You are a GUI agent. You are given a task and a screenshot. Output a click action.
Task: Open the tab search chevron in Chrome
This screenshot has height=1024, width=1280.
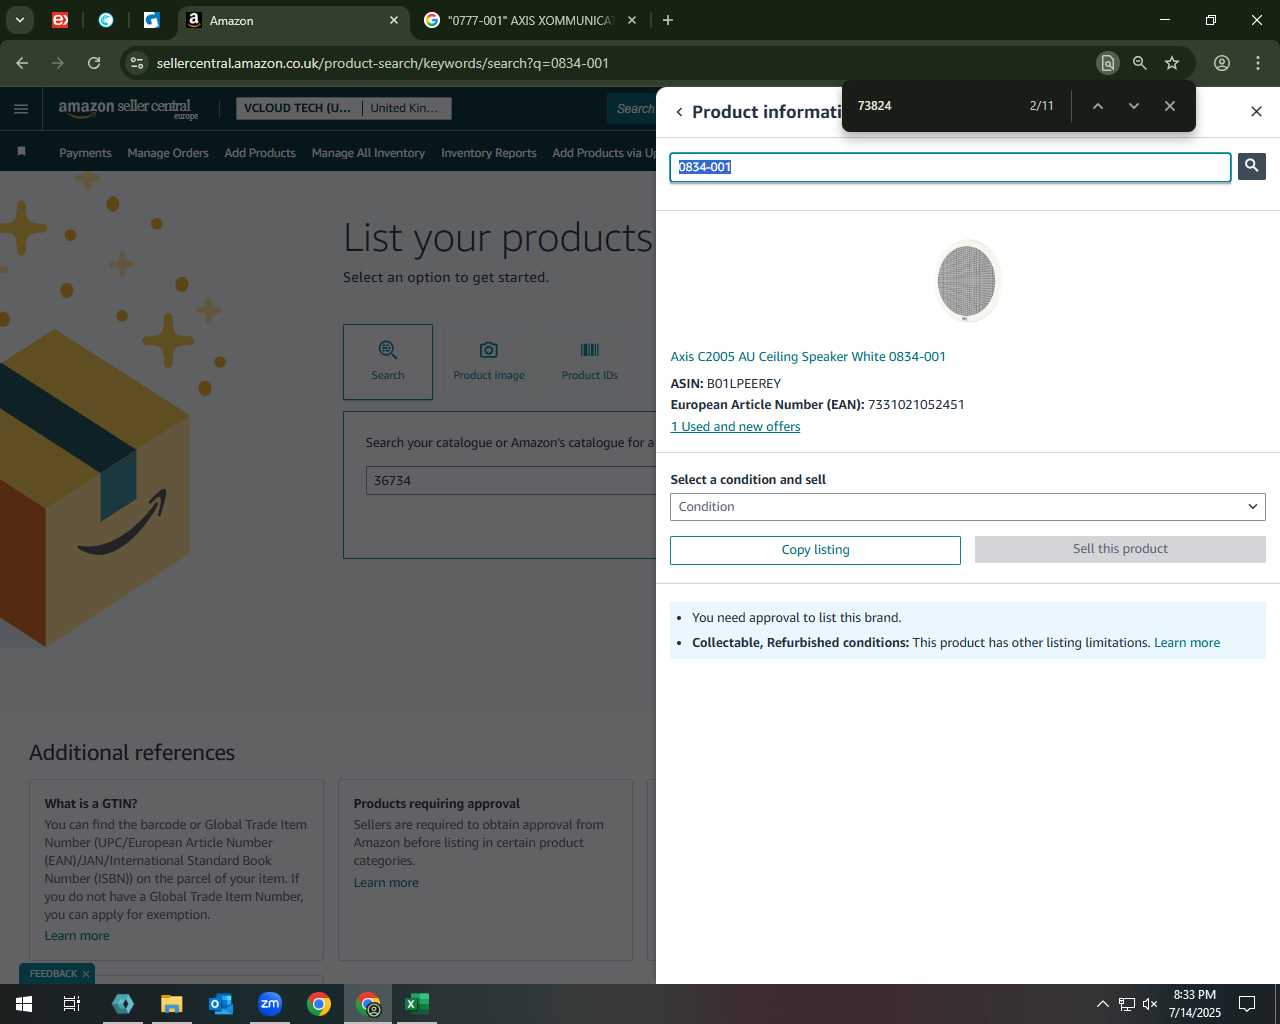tap(20, 20)
